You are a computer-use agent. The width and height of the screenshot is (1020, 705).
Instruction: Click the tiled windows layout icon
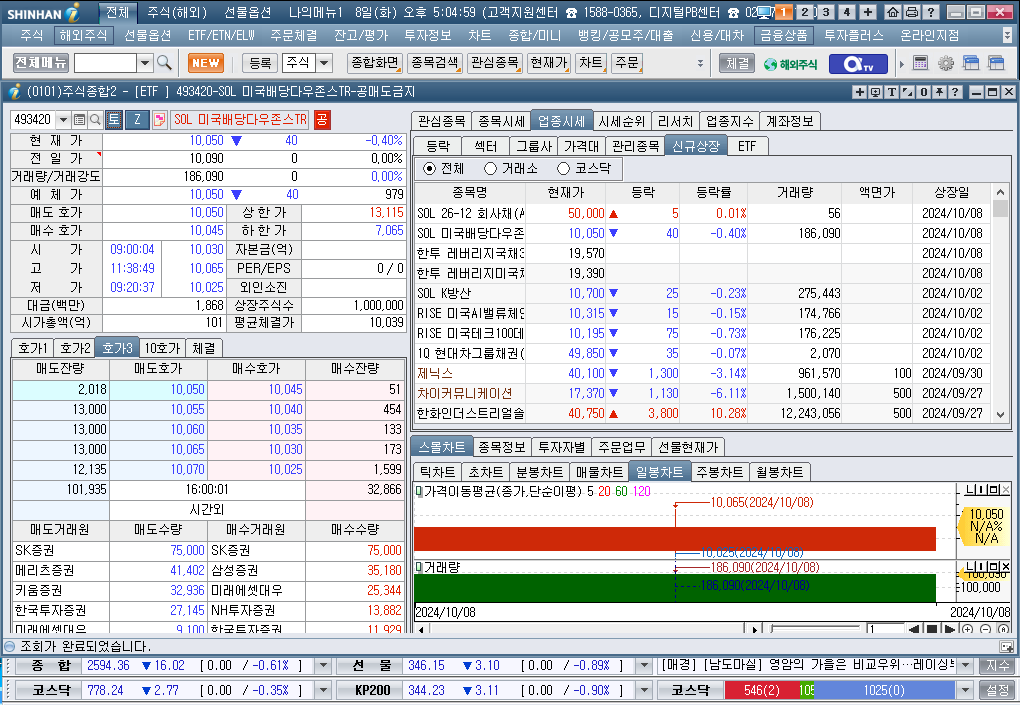[x=971, y=63]
